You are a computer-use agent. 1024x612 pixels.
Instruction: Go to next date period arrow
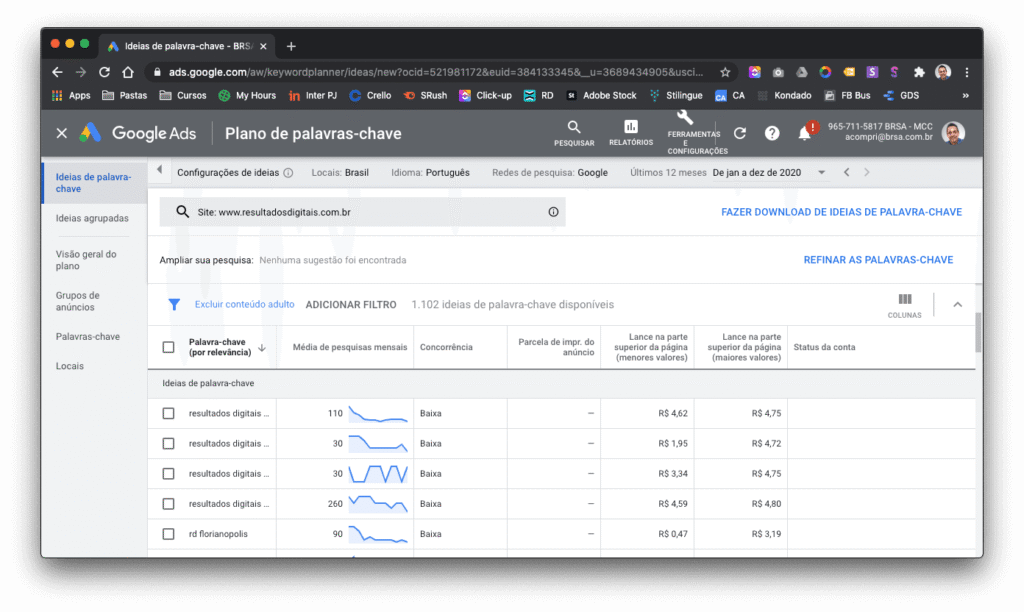pos(867,172)
